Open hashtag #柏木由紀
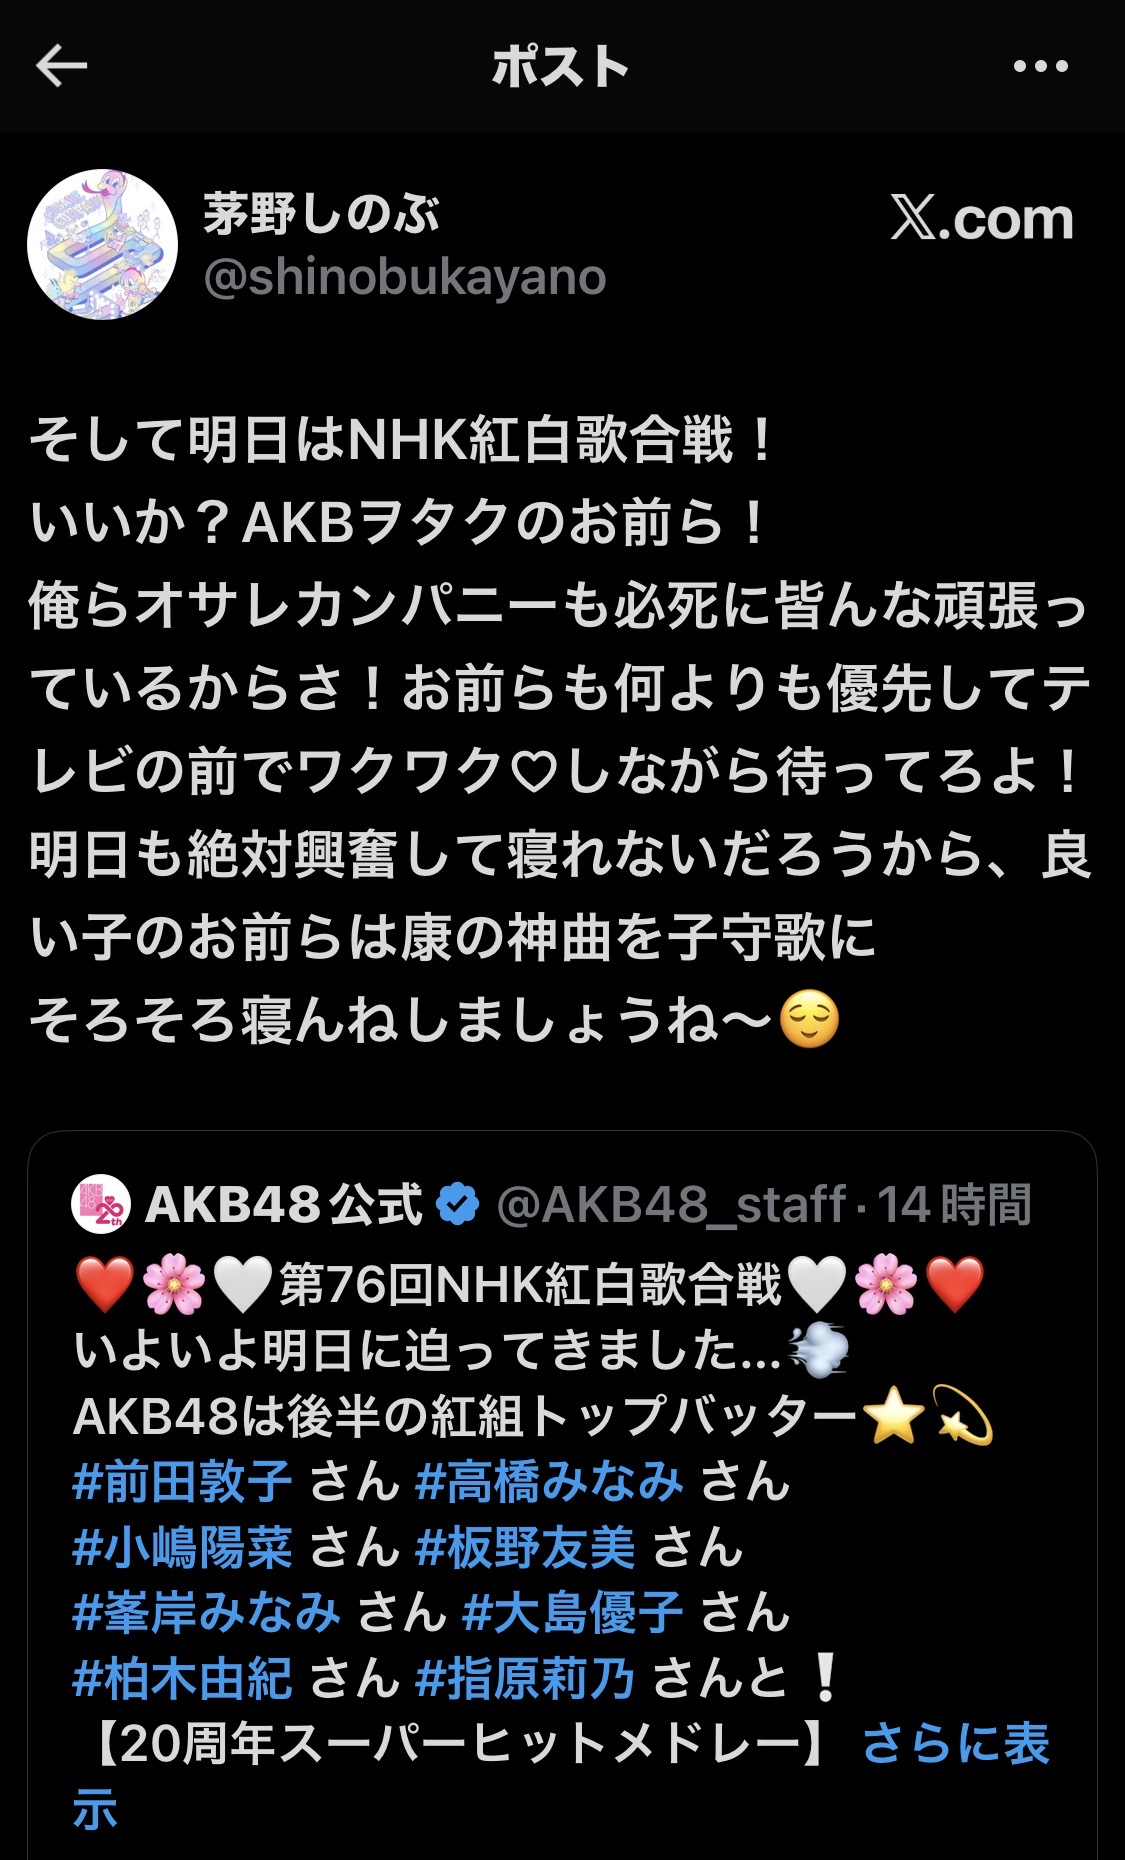Screen dimensions: 1125x1860 point(182,1679)
